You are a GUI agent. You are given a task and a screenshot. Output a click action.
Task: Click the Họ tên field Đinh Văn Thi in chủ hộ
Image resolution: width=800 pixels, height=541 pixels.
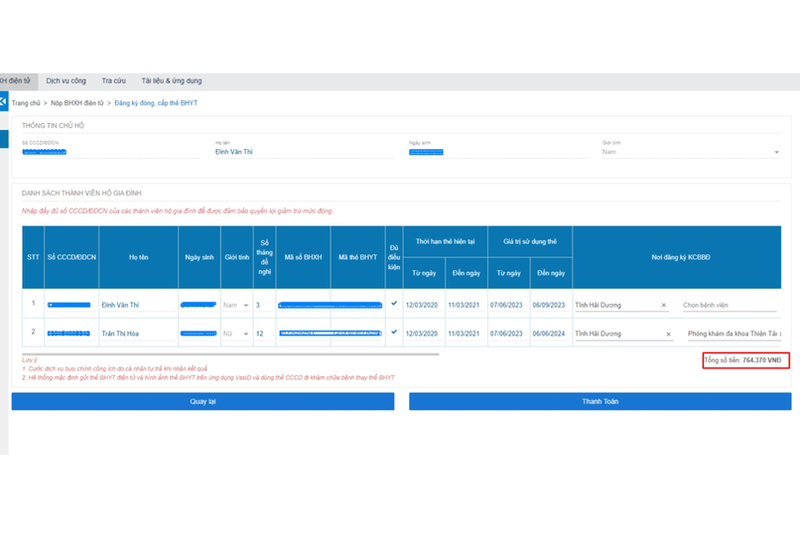tap(304, 152)
